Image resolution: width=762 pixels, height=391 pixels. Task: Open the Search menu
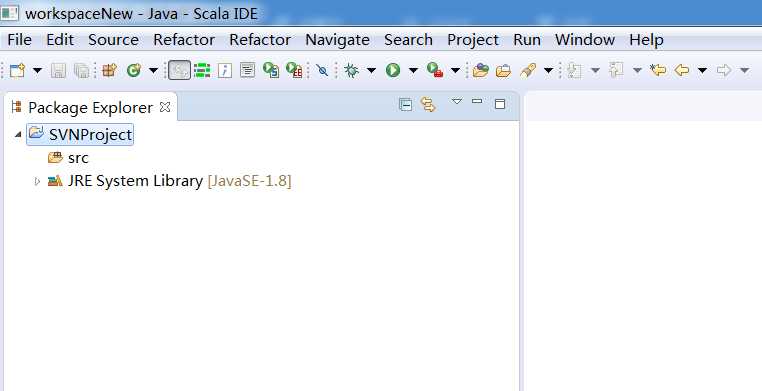pos(408,40)
